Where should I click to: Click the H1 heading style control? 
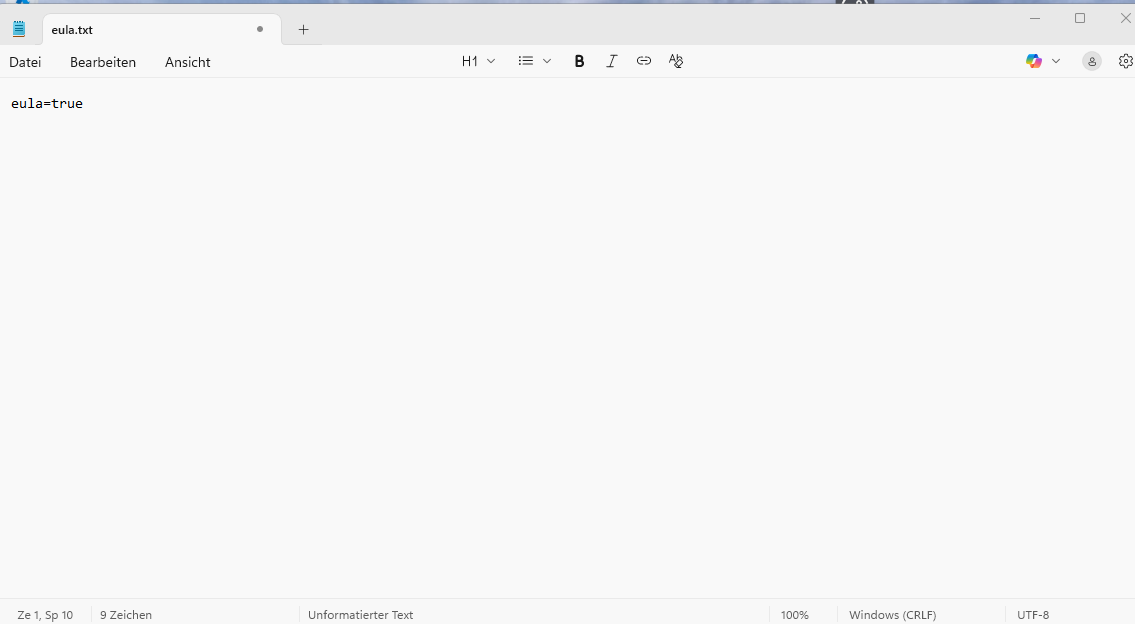point(468,61)
